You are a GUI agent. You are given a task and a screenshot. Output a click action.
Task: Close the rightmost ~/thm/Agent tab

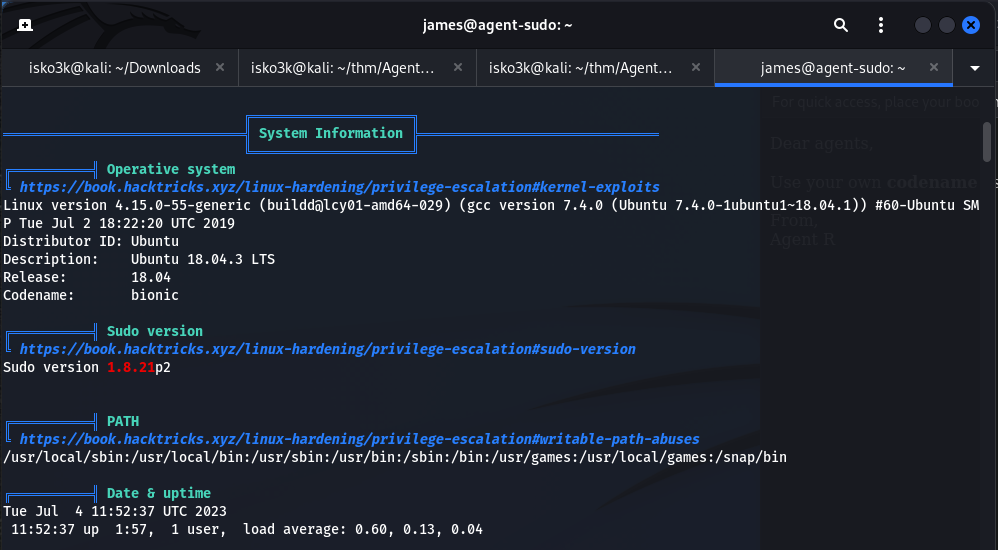(x=696, y=68)
